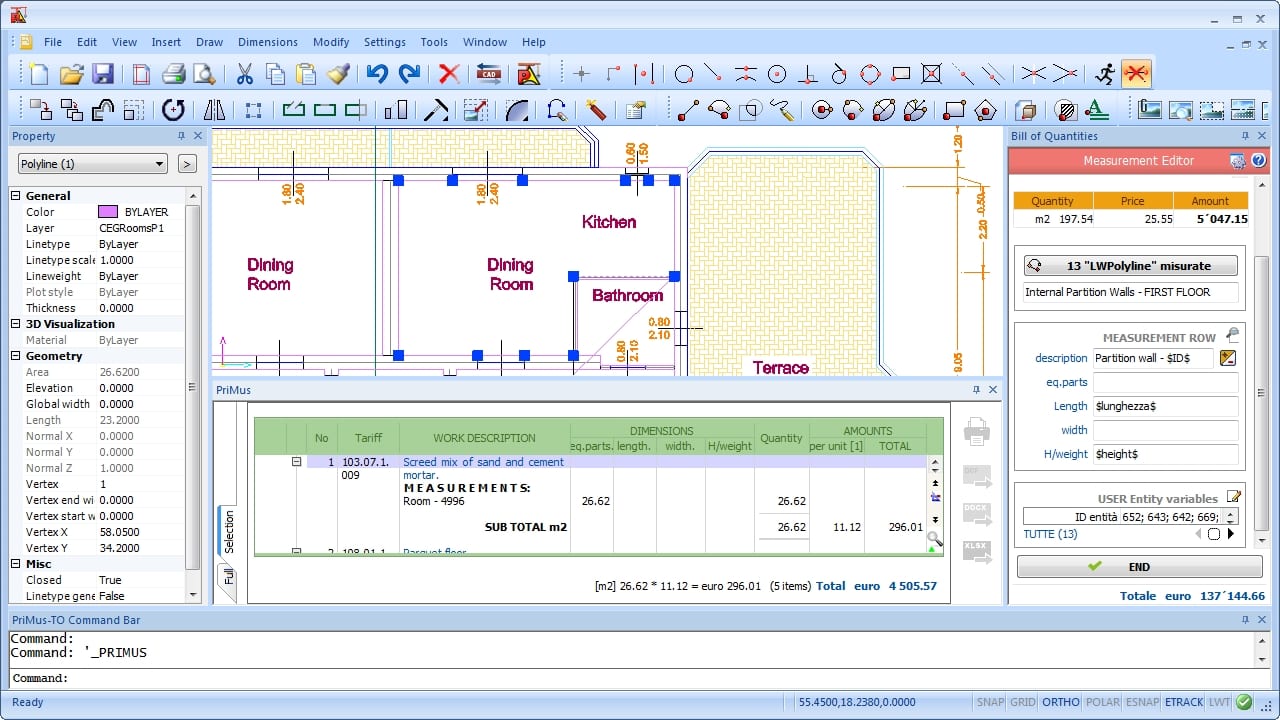Collapse the Geometry property section

pos(16,356)
